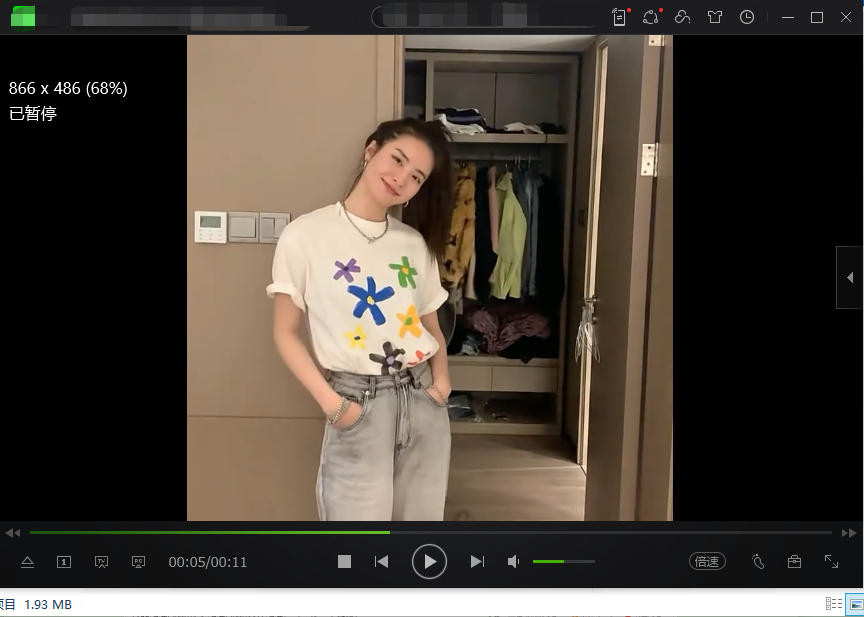Skip to the next video
The width and height of the screenshot is (864, 617).
click(x=477, y=561)
